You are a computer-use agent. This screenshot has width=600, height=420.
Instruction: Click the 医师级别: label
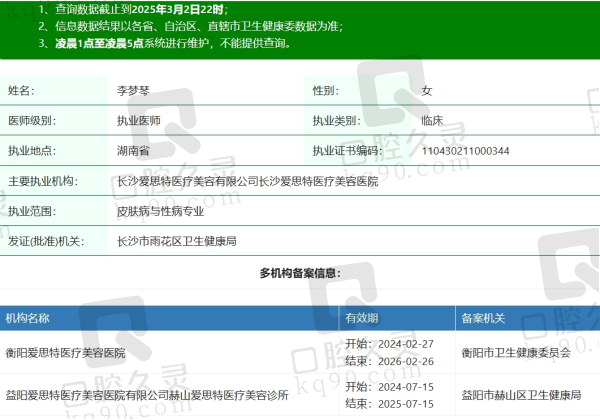32,121
